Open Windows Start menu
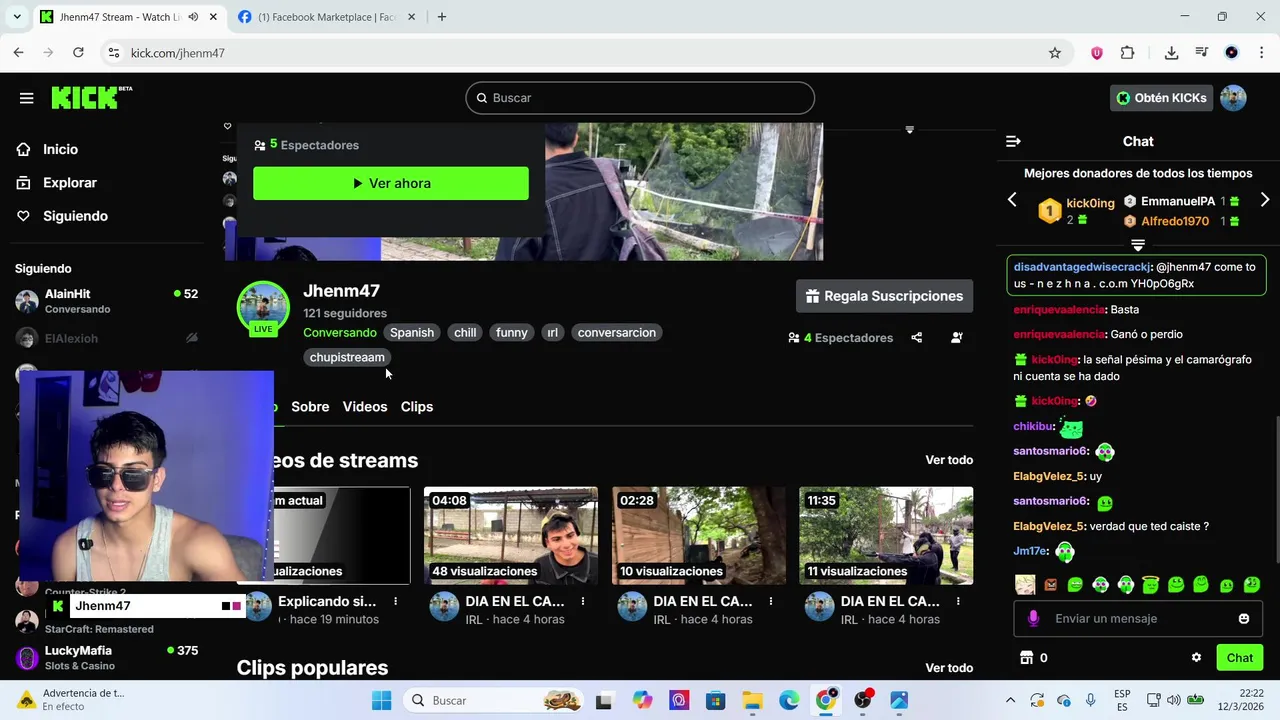This screenshot has height=720, width=1280. (x=381, y=701)
